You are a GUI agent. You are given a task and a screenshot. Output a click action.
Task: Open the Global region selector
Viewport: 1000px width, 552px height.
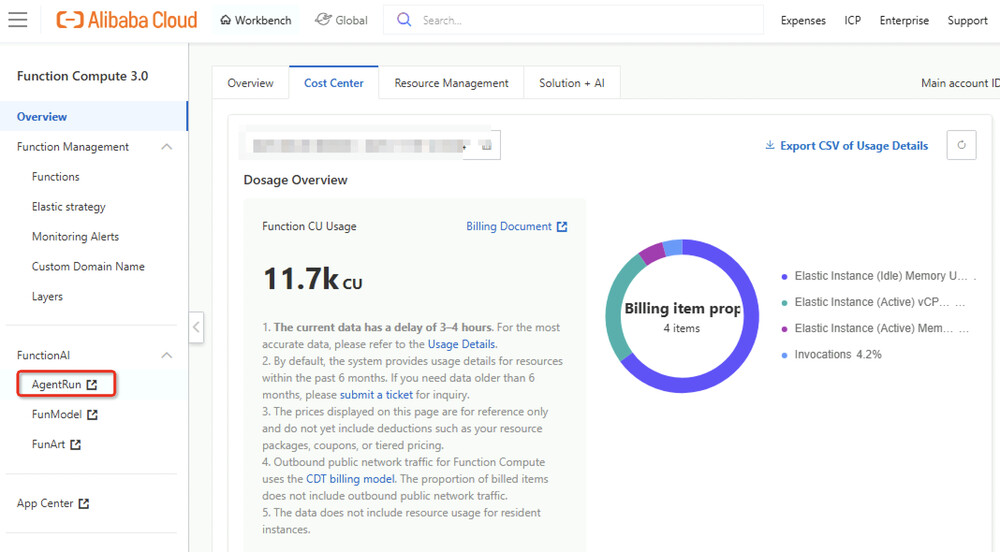341,20
